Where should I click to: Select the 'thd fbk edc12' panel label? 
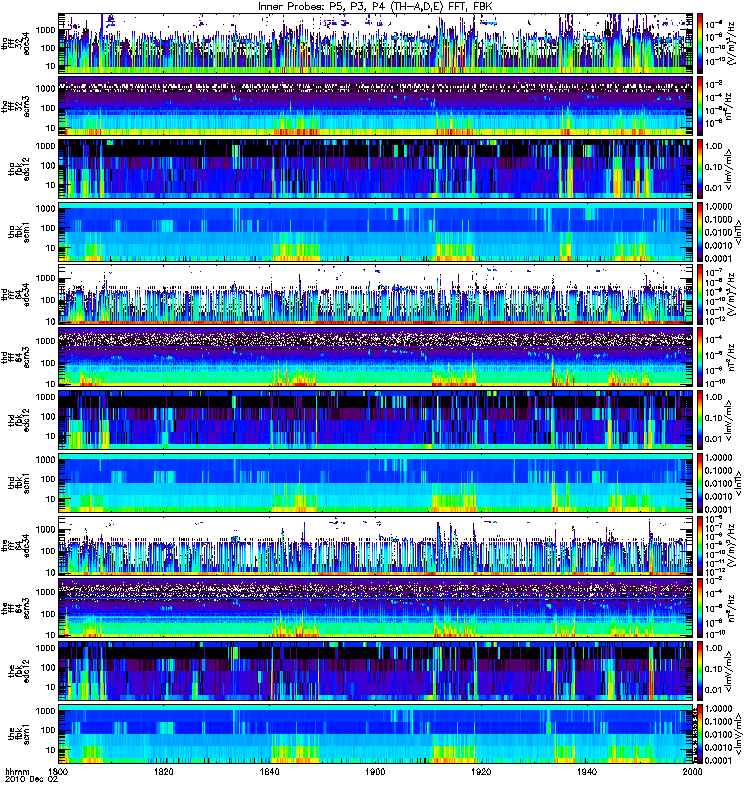19,420
